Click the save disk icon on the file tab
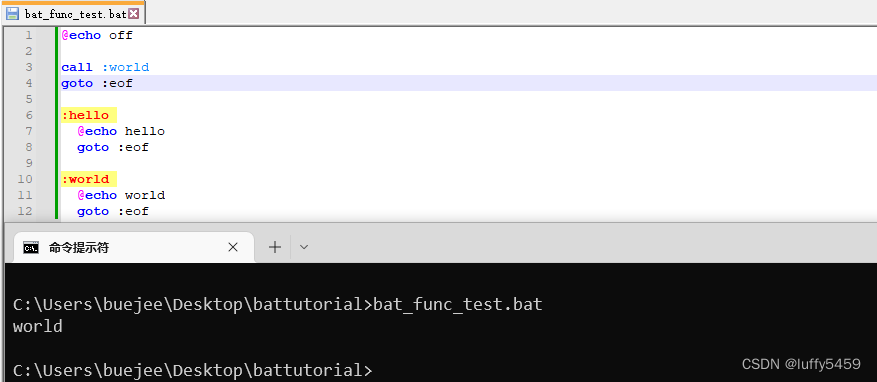Viewport: 877px width, 382px height. 12,13
